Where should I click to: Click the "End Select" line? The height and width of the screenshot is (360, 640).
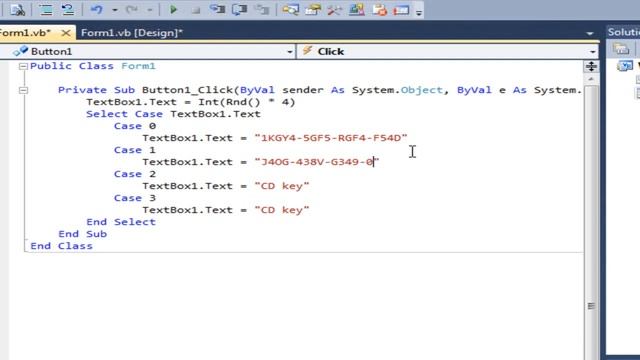click(121, 222)
